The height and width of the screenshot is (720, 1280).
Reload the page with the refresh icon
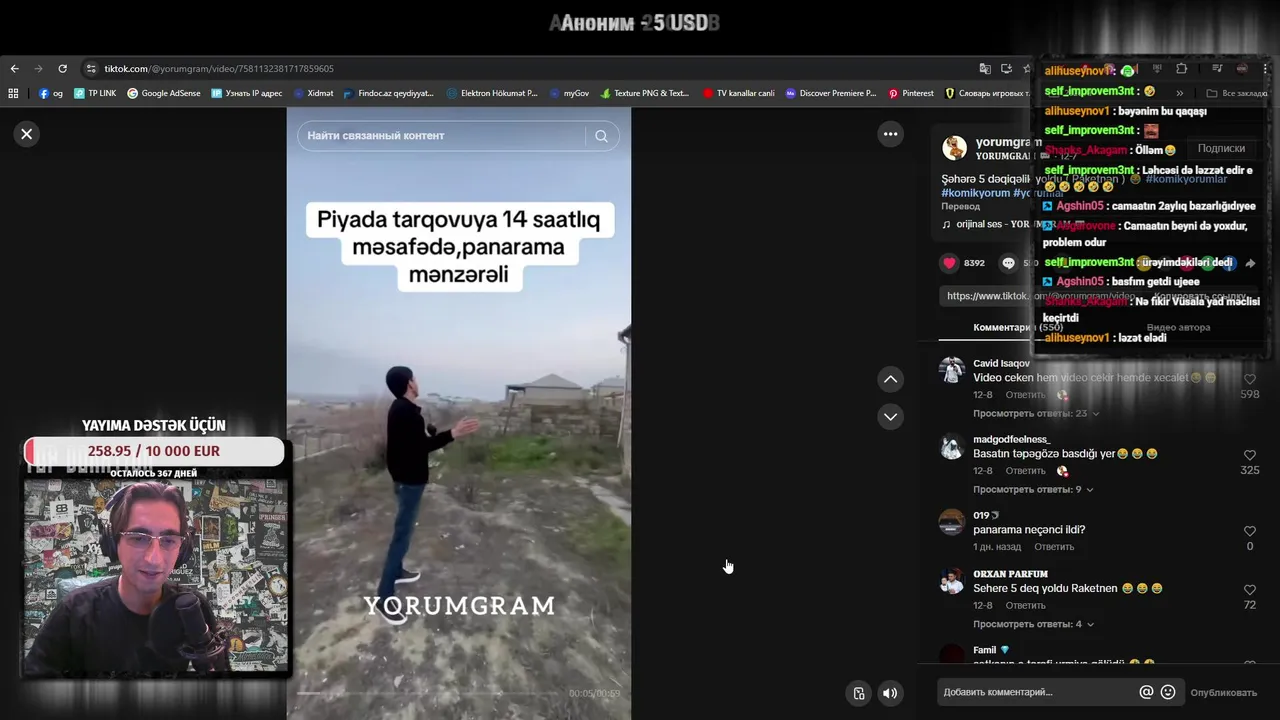(62, 69)
